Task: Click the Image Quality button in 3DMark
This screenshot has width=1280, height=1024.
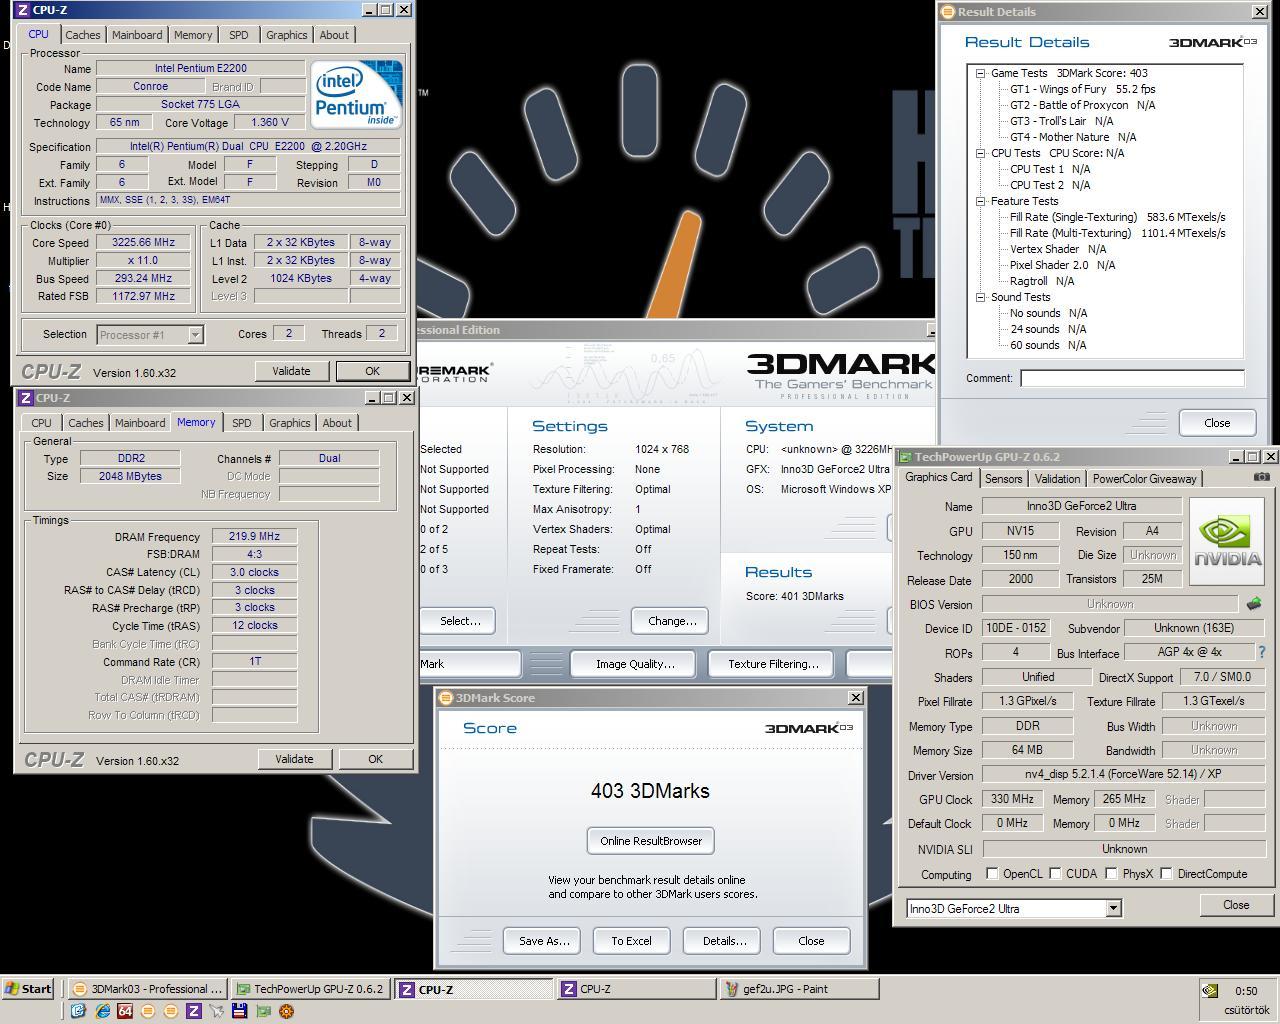Action: point(635,664)
